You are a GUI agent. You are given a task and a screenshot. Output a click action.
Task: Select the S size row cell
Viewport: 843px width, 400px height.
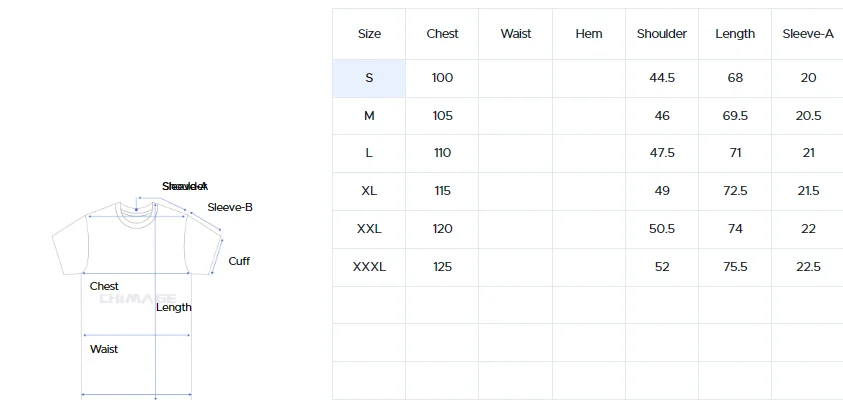tap(369, 78)
